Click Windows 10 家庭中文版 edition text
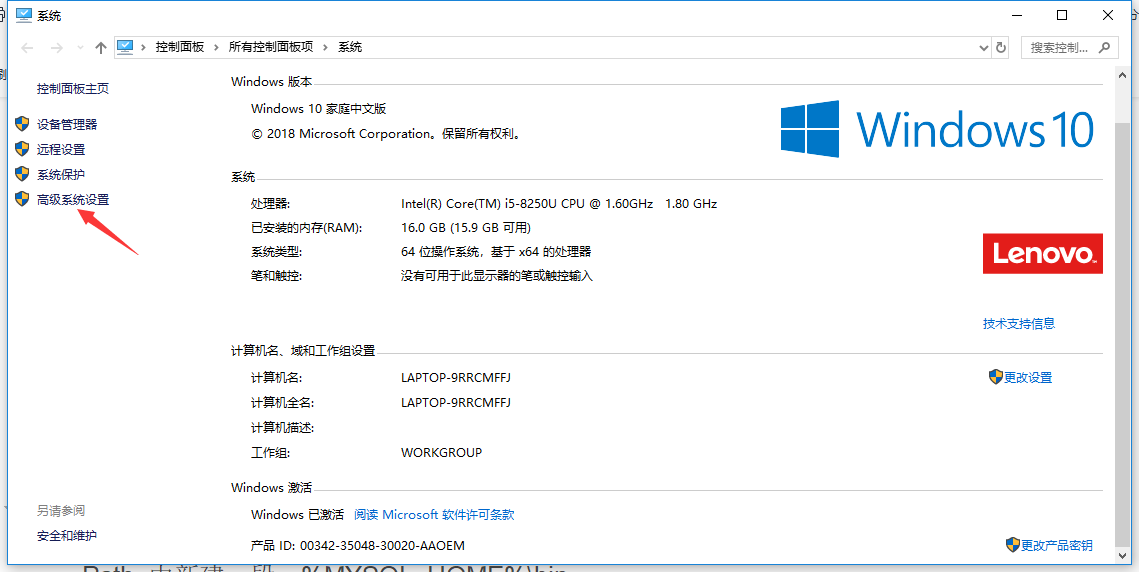This screenshot has height=572, width=1139. tap(318, 109)
